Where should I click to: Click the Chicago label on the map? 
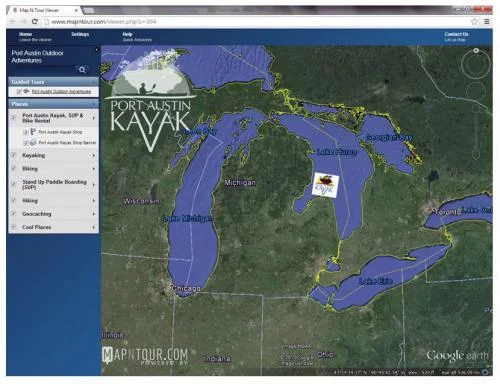click(186, 288)
